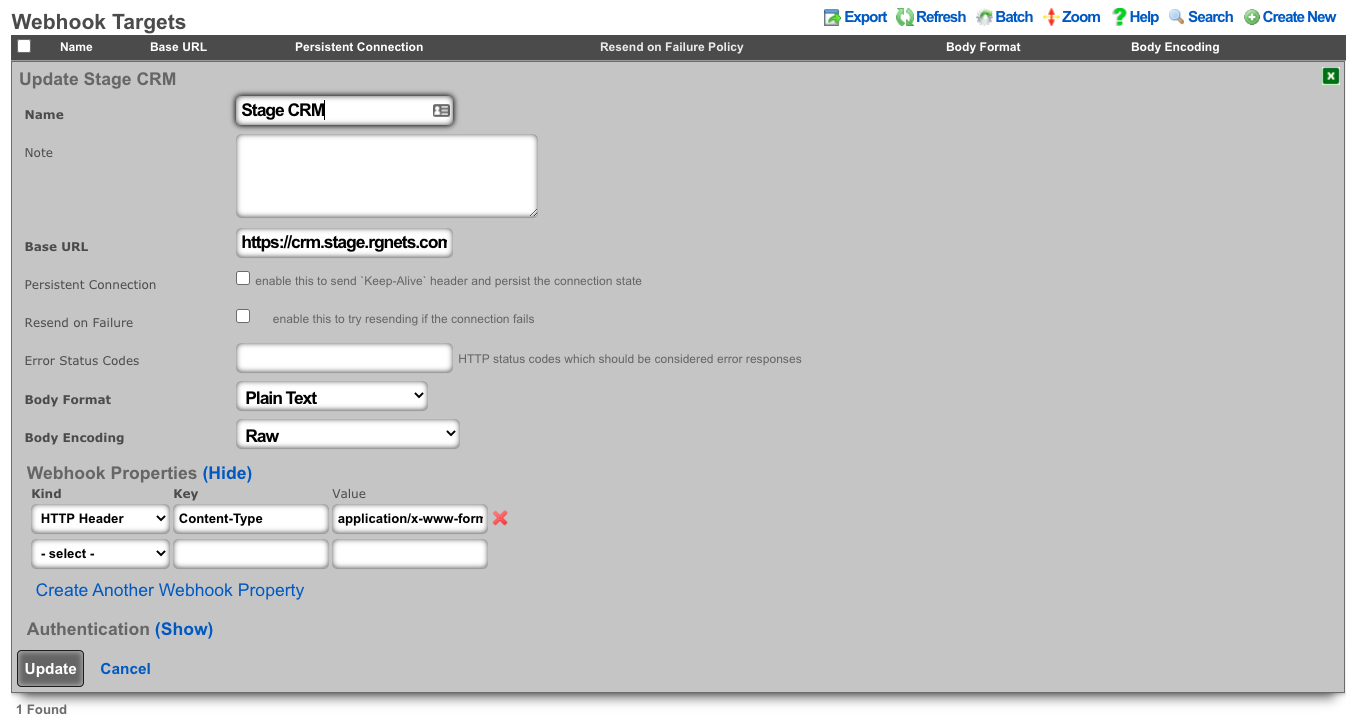This screenshot has height=721, width=1358.
Task: Open the Body Encoding dropdown
Action: pos(348,435)
